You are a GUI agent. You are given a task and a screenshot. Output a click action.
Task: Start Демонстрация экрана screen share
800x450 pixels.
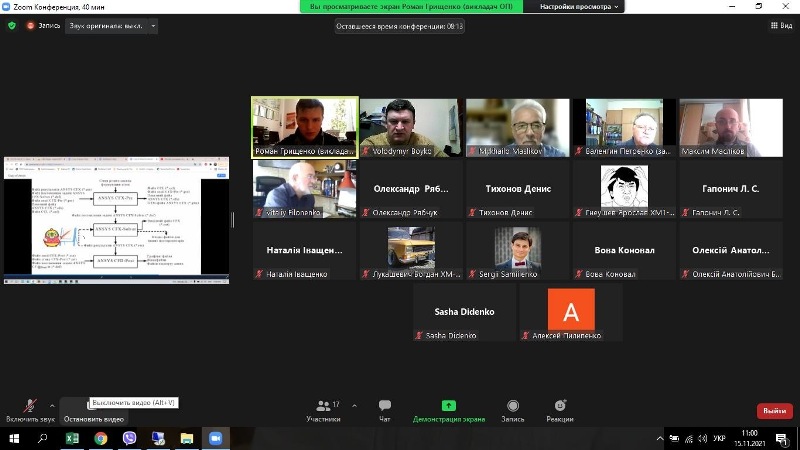(x=448, y=411)
